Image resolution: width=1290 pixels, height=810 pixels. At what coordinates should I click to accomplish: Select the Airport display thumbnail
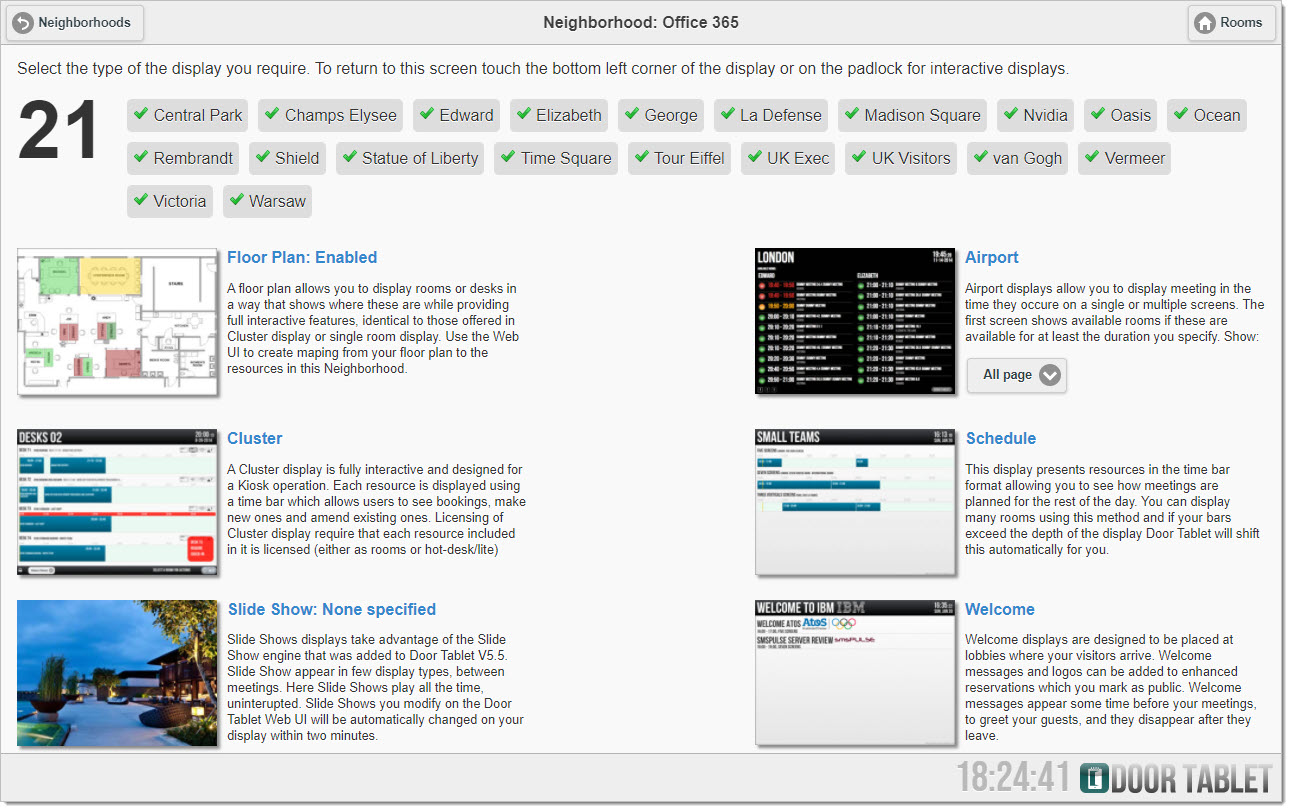click(855, 321)
